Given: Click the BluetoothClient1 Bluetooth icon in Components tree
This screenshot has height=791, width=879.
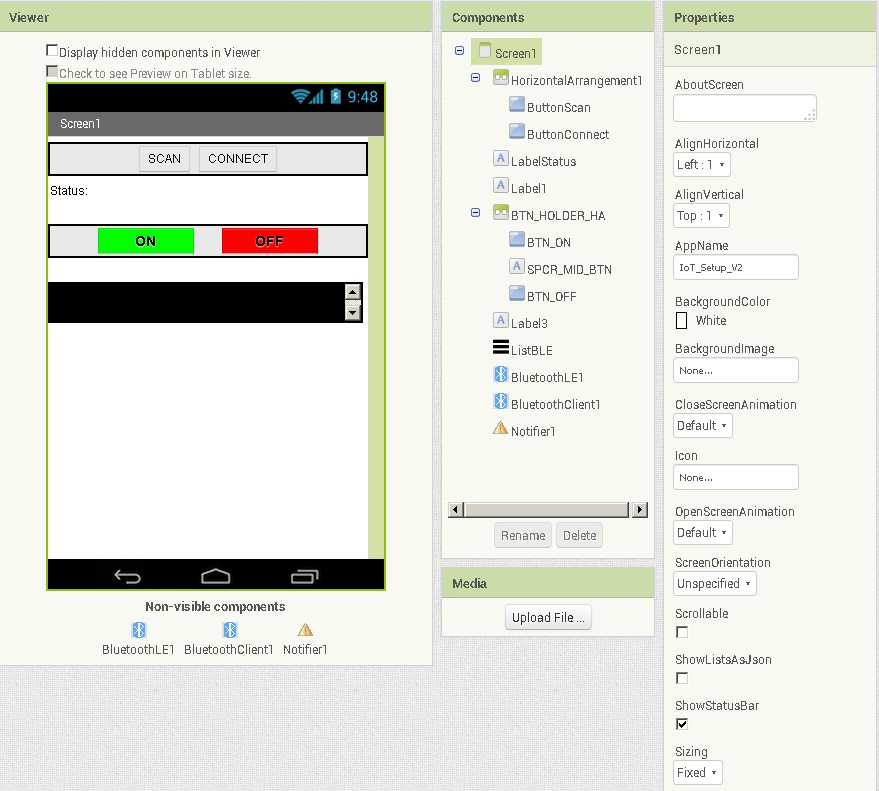Looking at the screenshot, I should pyautogui.click(x=500, y=404).
